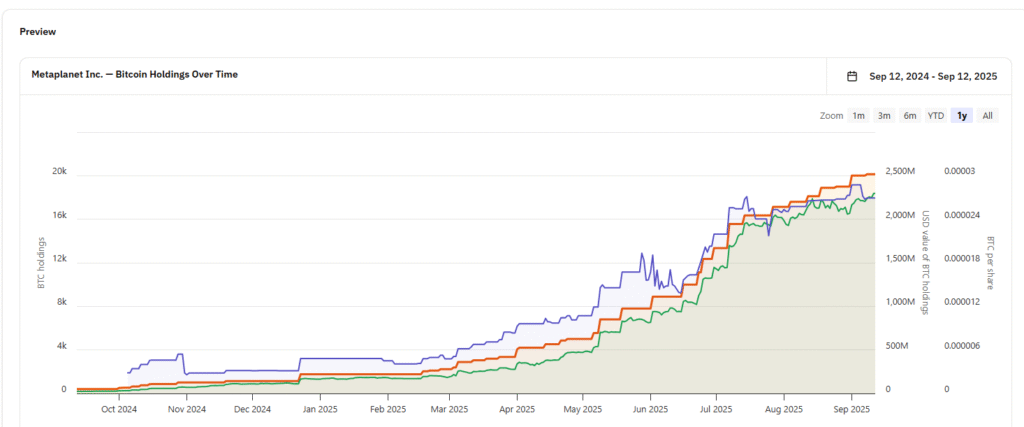Choose the 1y zoom range
The image size is (1024, 427).
tap(962, 116)
